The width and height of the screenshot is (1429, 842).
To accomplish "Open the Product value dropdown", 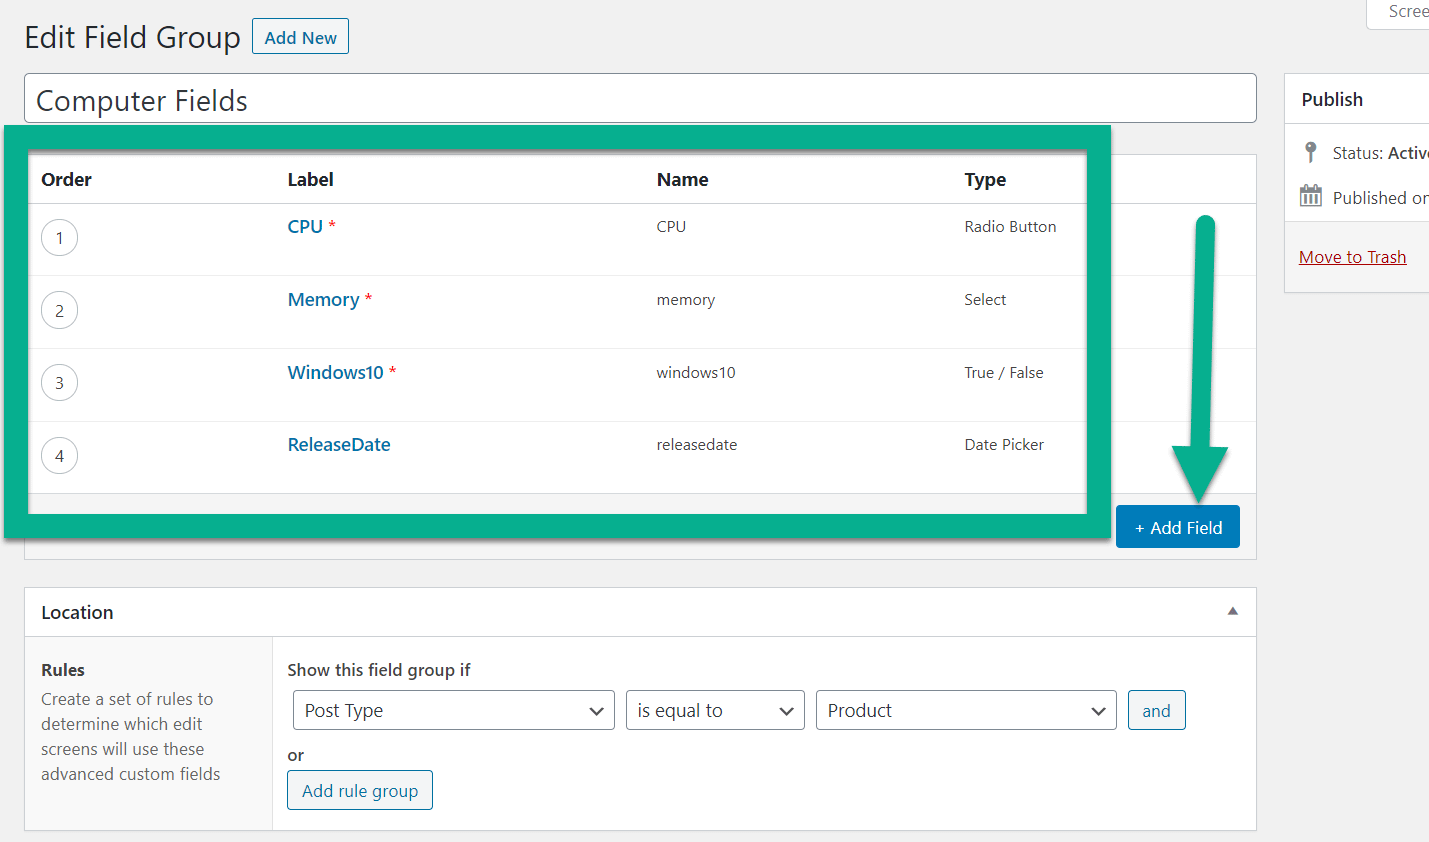I will [966, 710].
